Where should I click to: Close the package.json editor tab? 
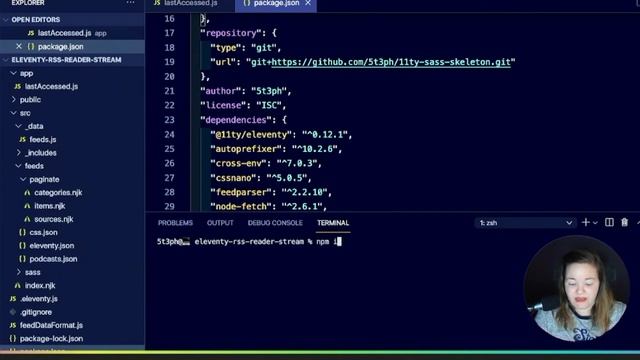click(308, 3)
